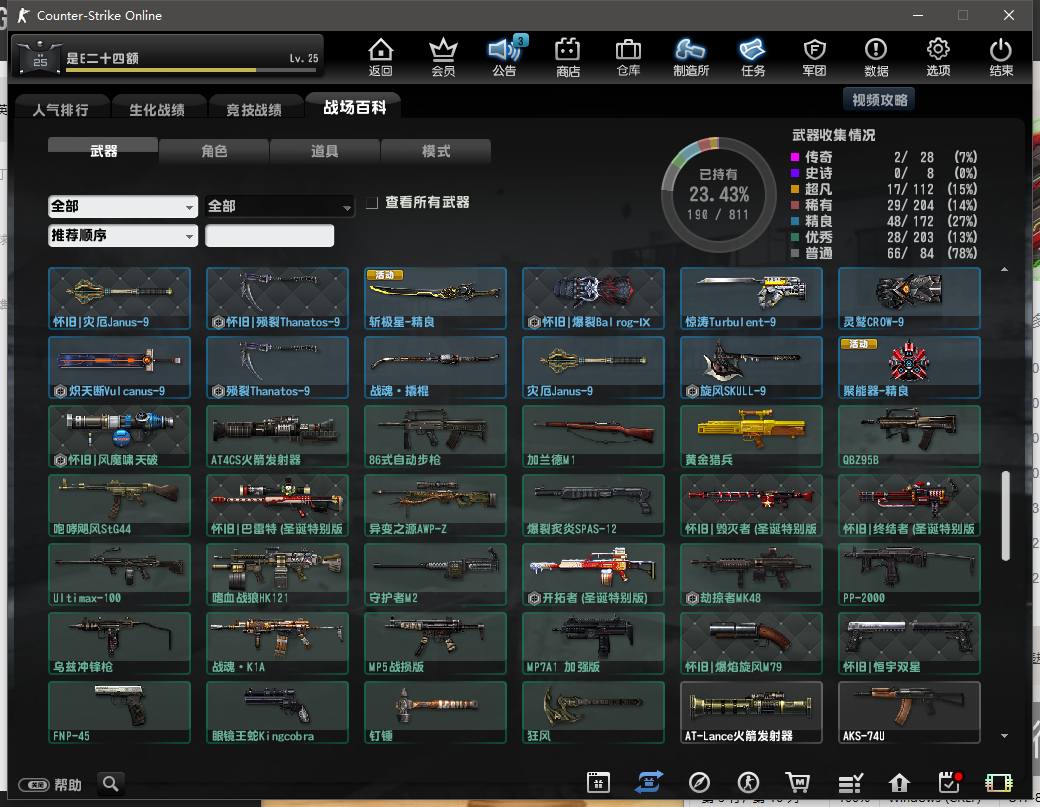Open the 仓库 inventory briefcase icon
Image resolution: width=1040 pixels, height=807 pixels.
click(x=628, y=57)
